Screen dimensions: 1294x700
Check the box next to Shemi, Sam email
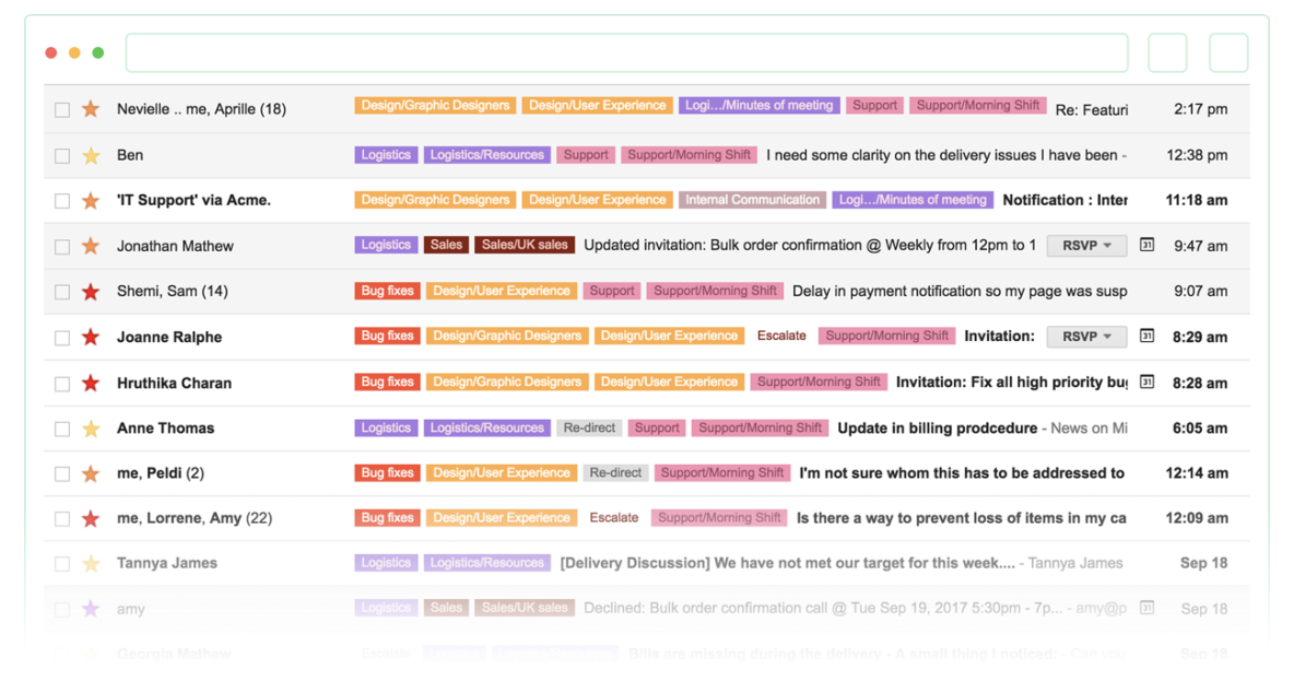62,292
